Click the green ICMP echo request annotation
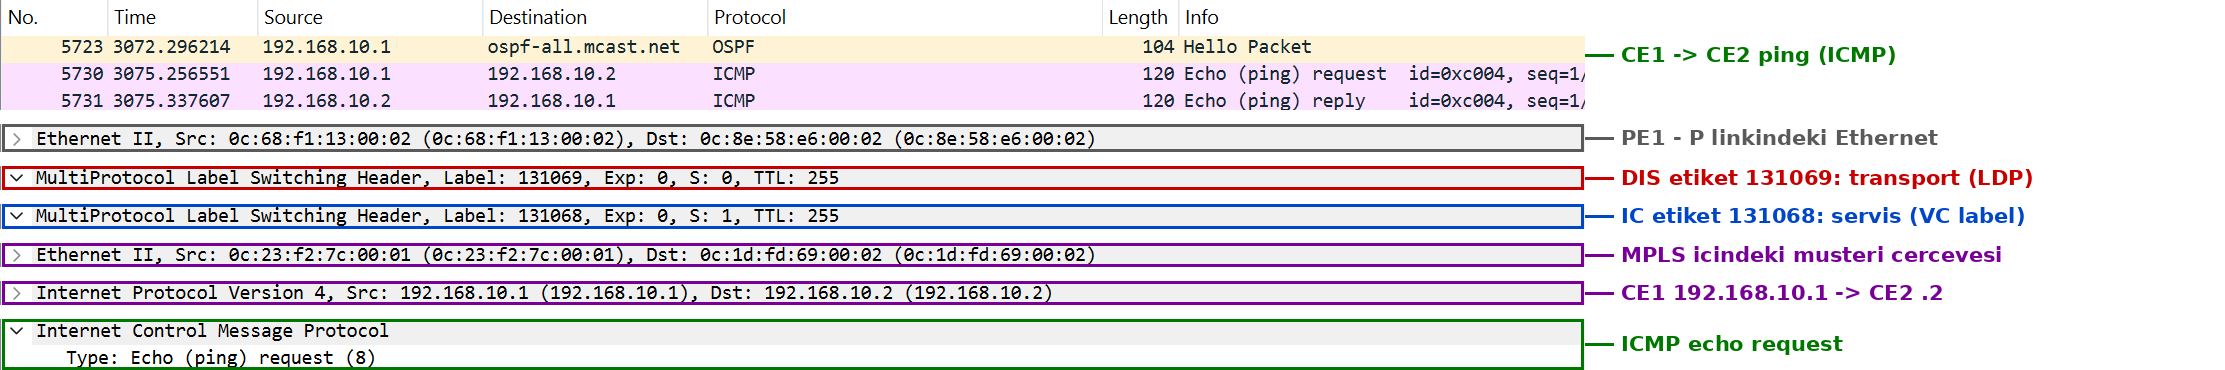2225x370 pixels. 1731,344
